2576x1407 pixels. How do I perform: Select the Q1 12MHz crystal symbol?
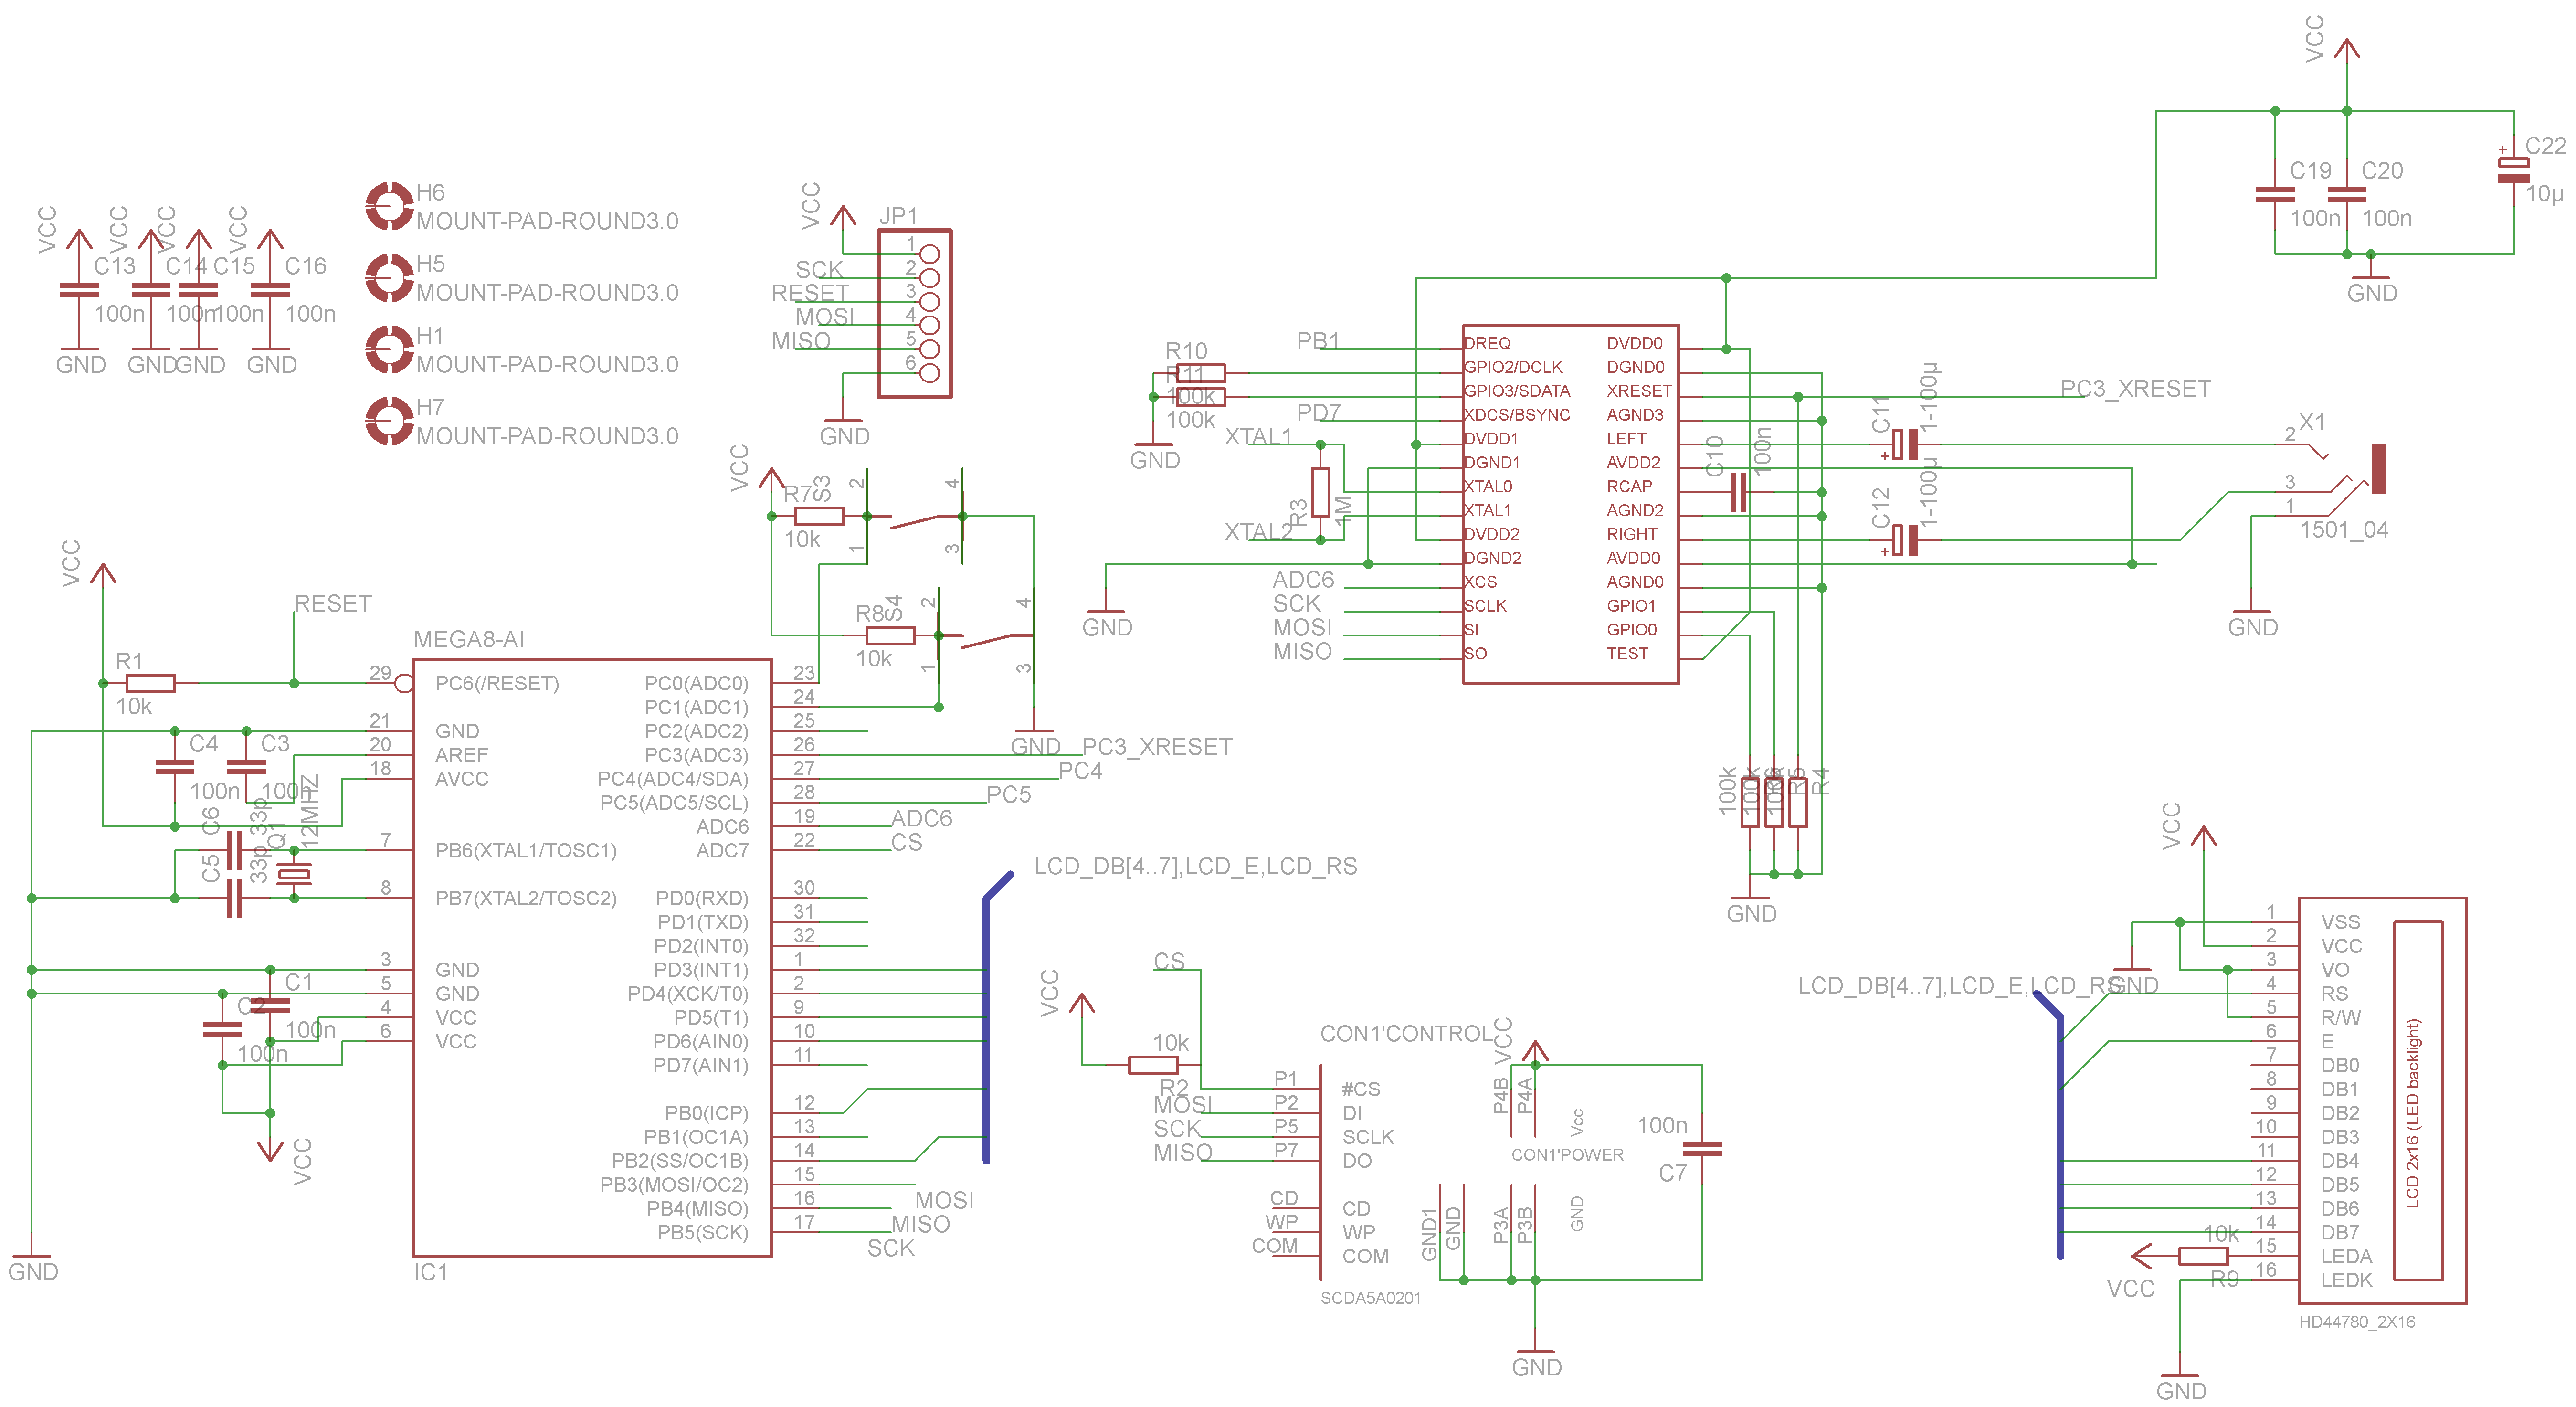tap(294, 875)
